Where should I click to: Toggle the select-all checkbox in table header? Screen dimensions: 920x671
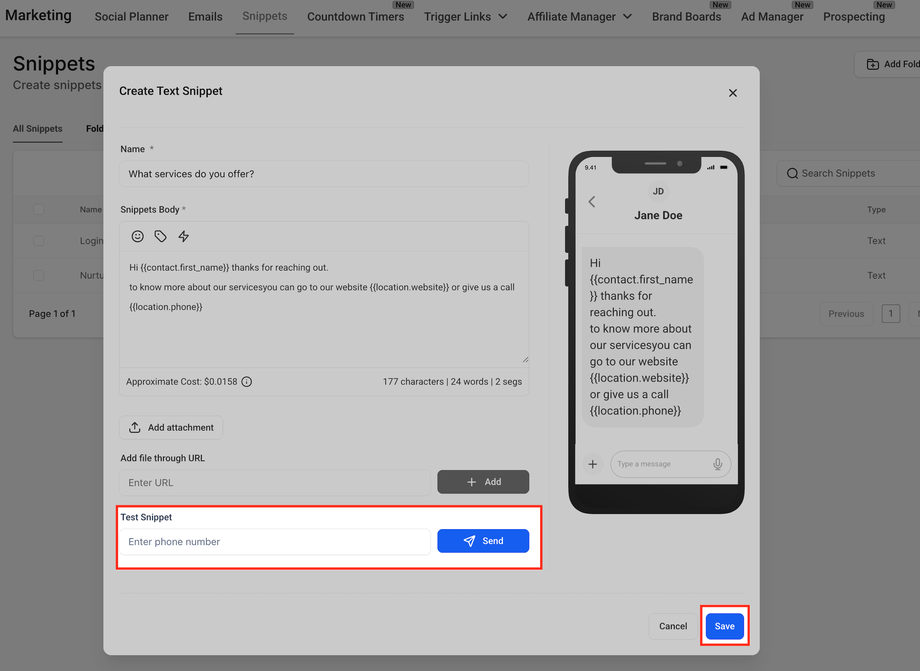[x=39, y=209]
